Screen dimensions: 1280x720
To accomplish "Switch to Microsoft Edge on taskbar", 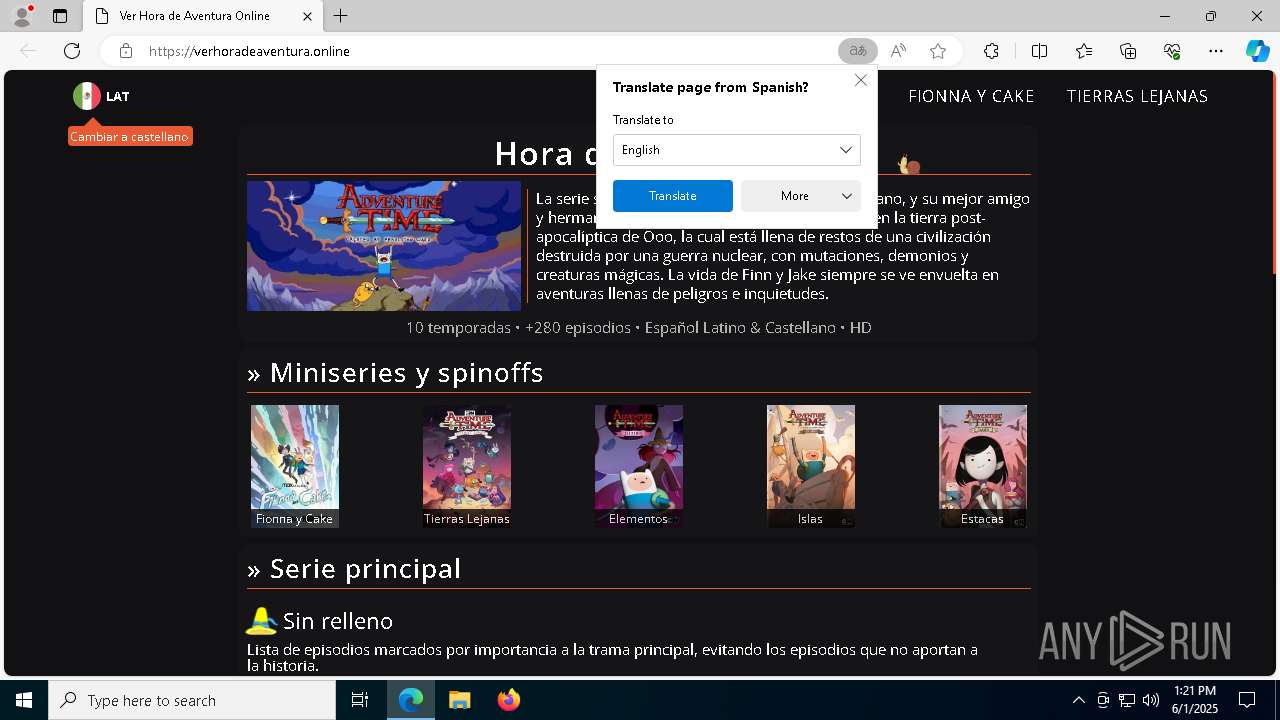I will [x=411, y=700].
